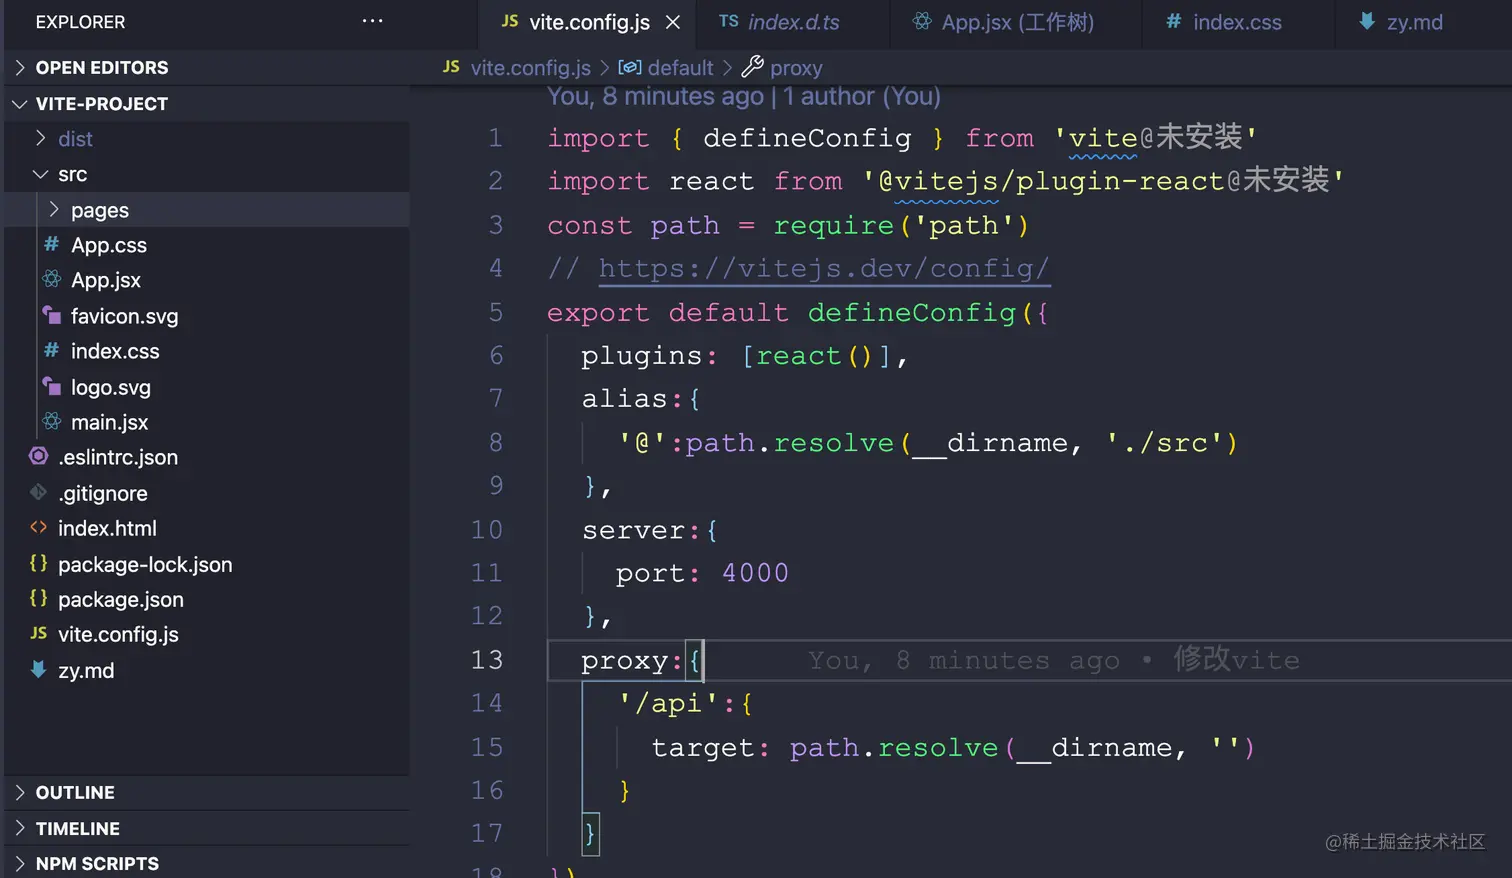Click the 'export' keyword on line 5
The image size is (1512, 878).
tap(598, 312)
